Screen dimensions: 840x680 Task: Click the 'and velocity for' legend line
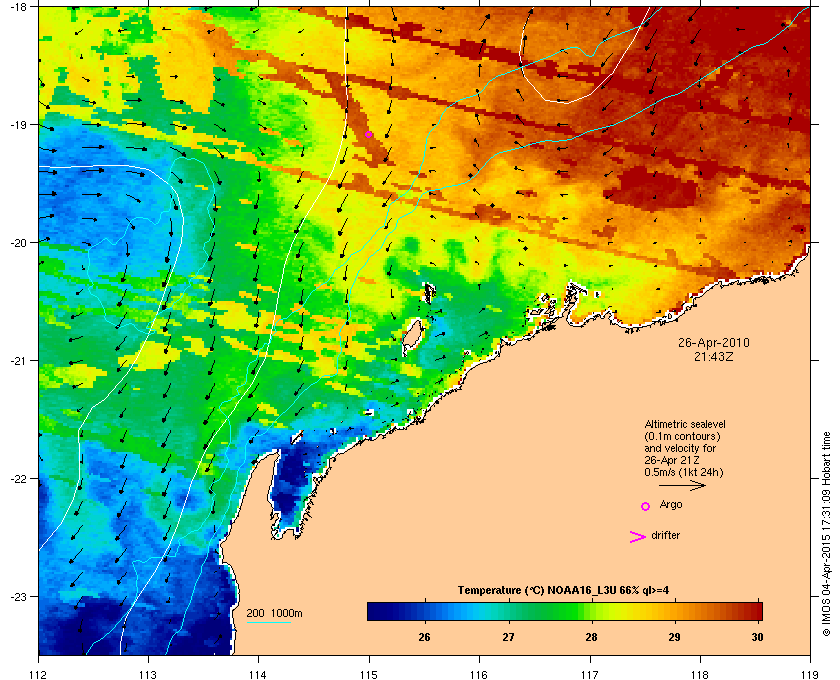point(680,448)
